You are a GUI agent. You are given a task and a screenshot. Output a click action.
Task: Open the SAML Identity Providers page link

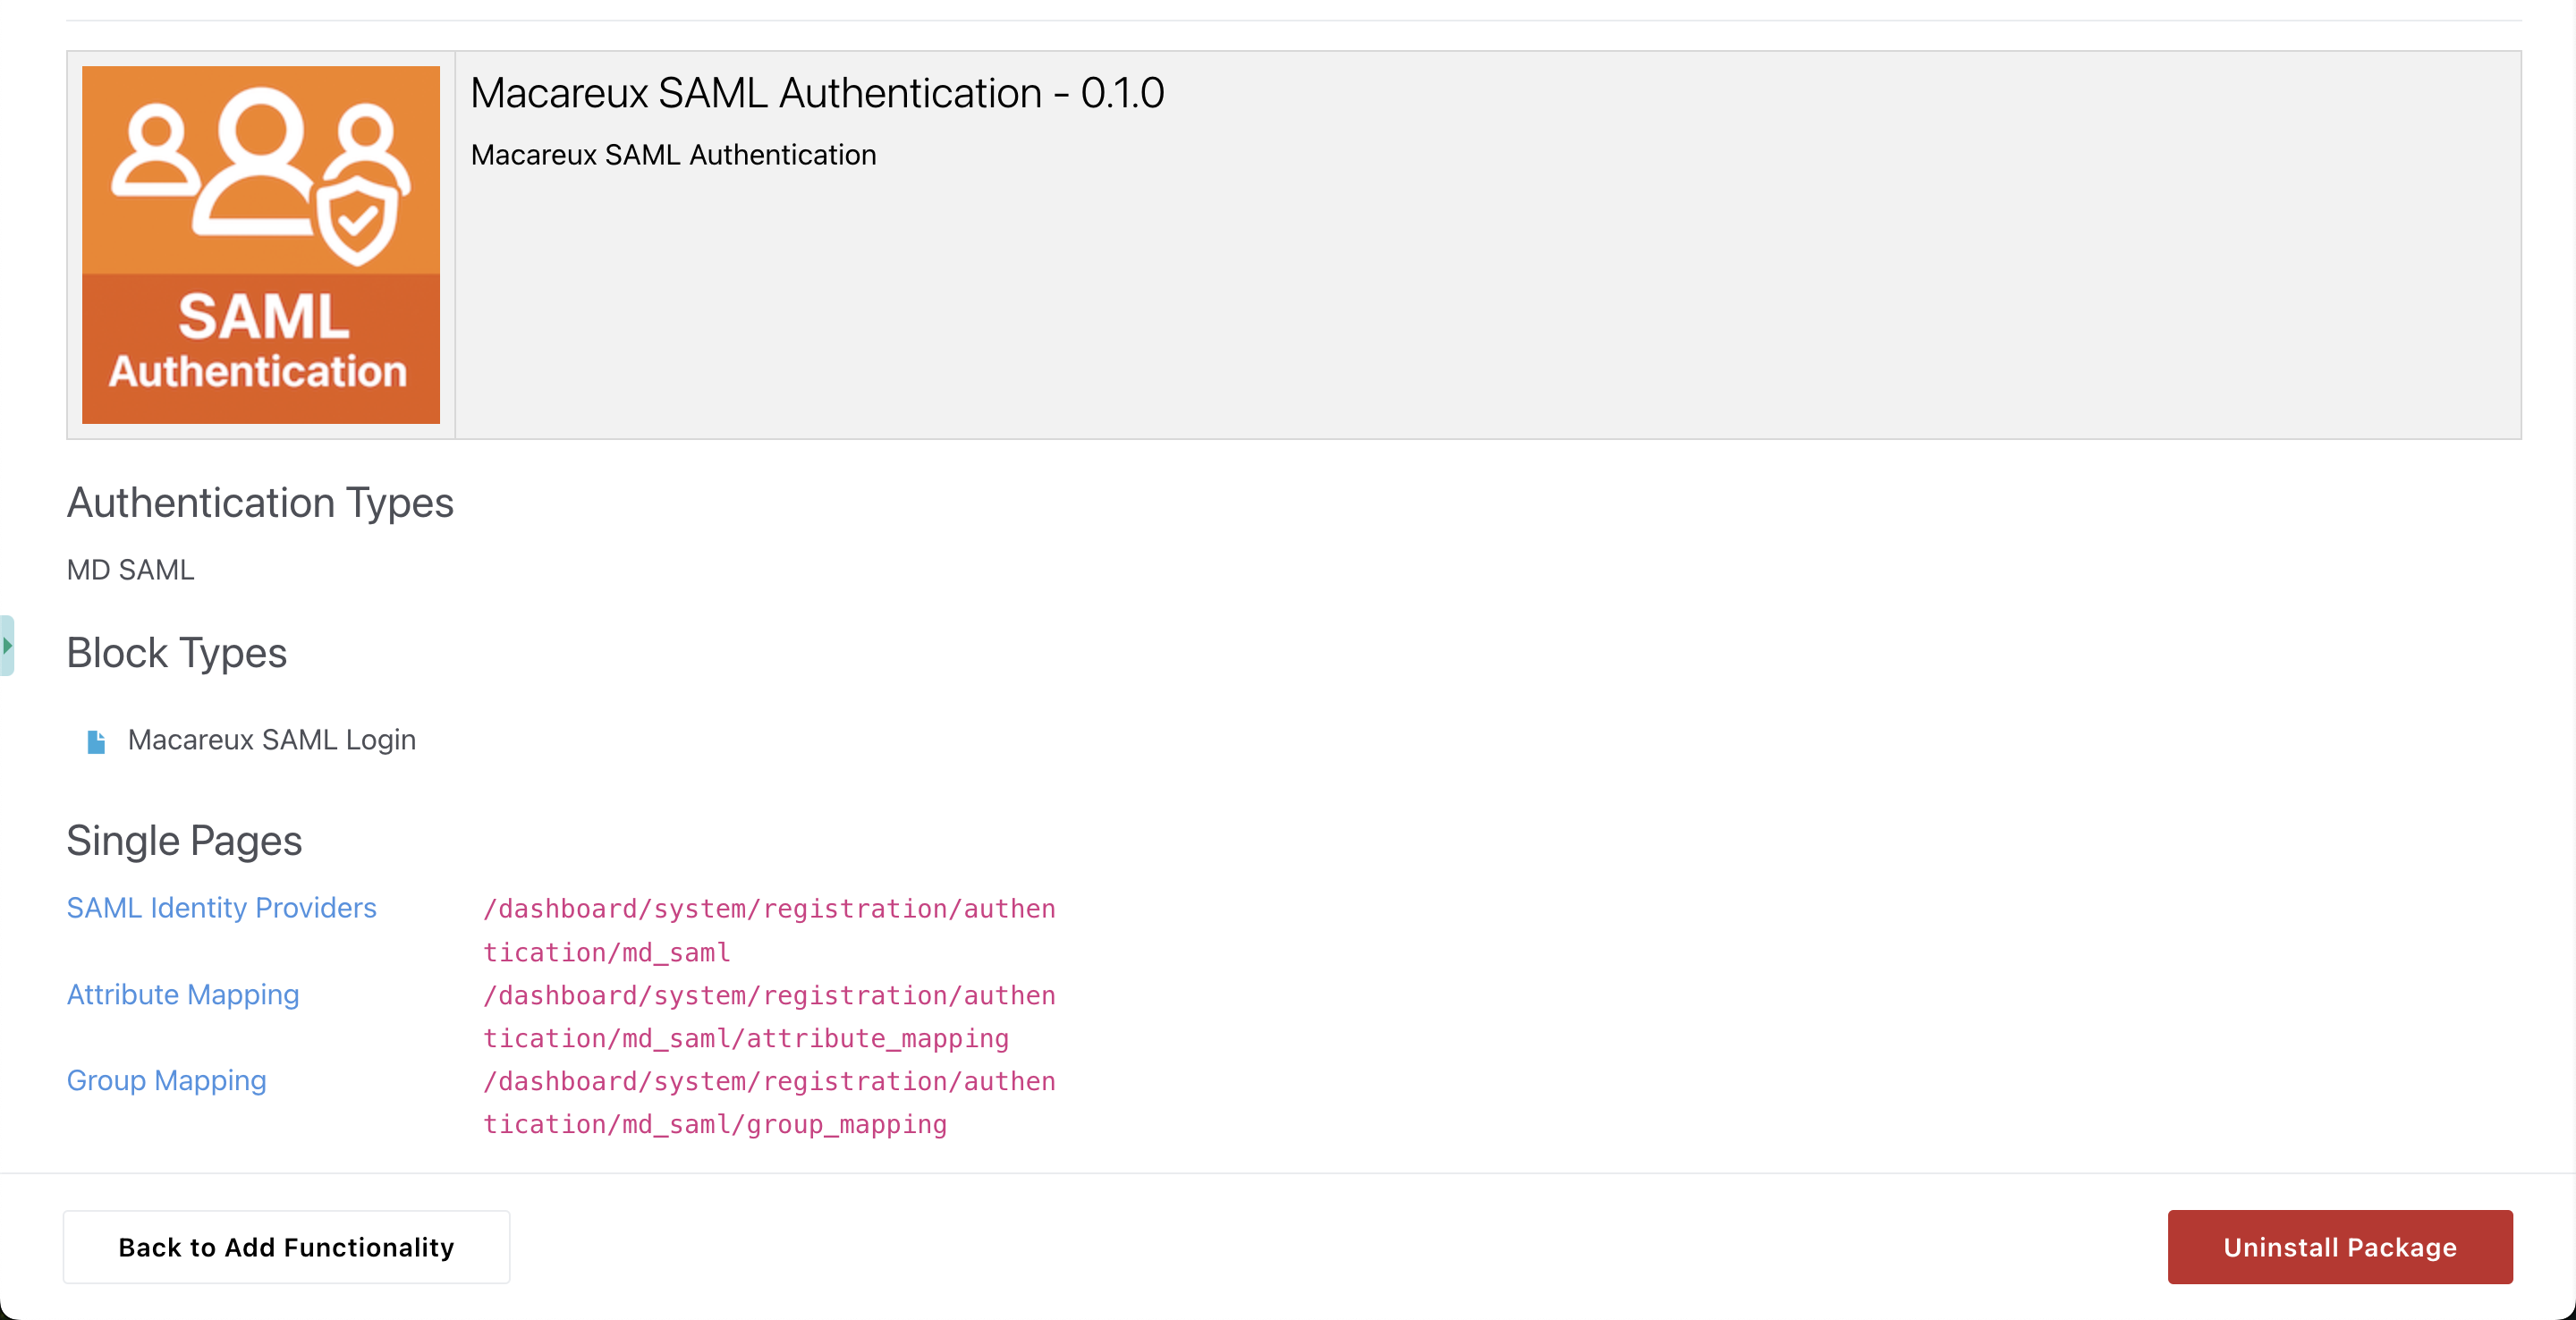(221, 907)
